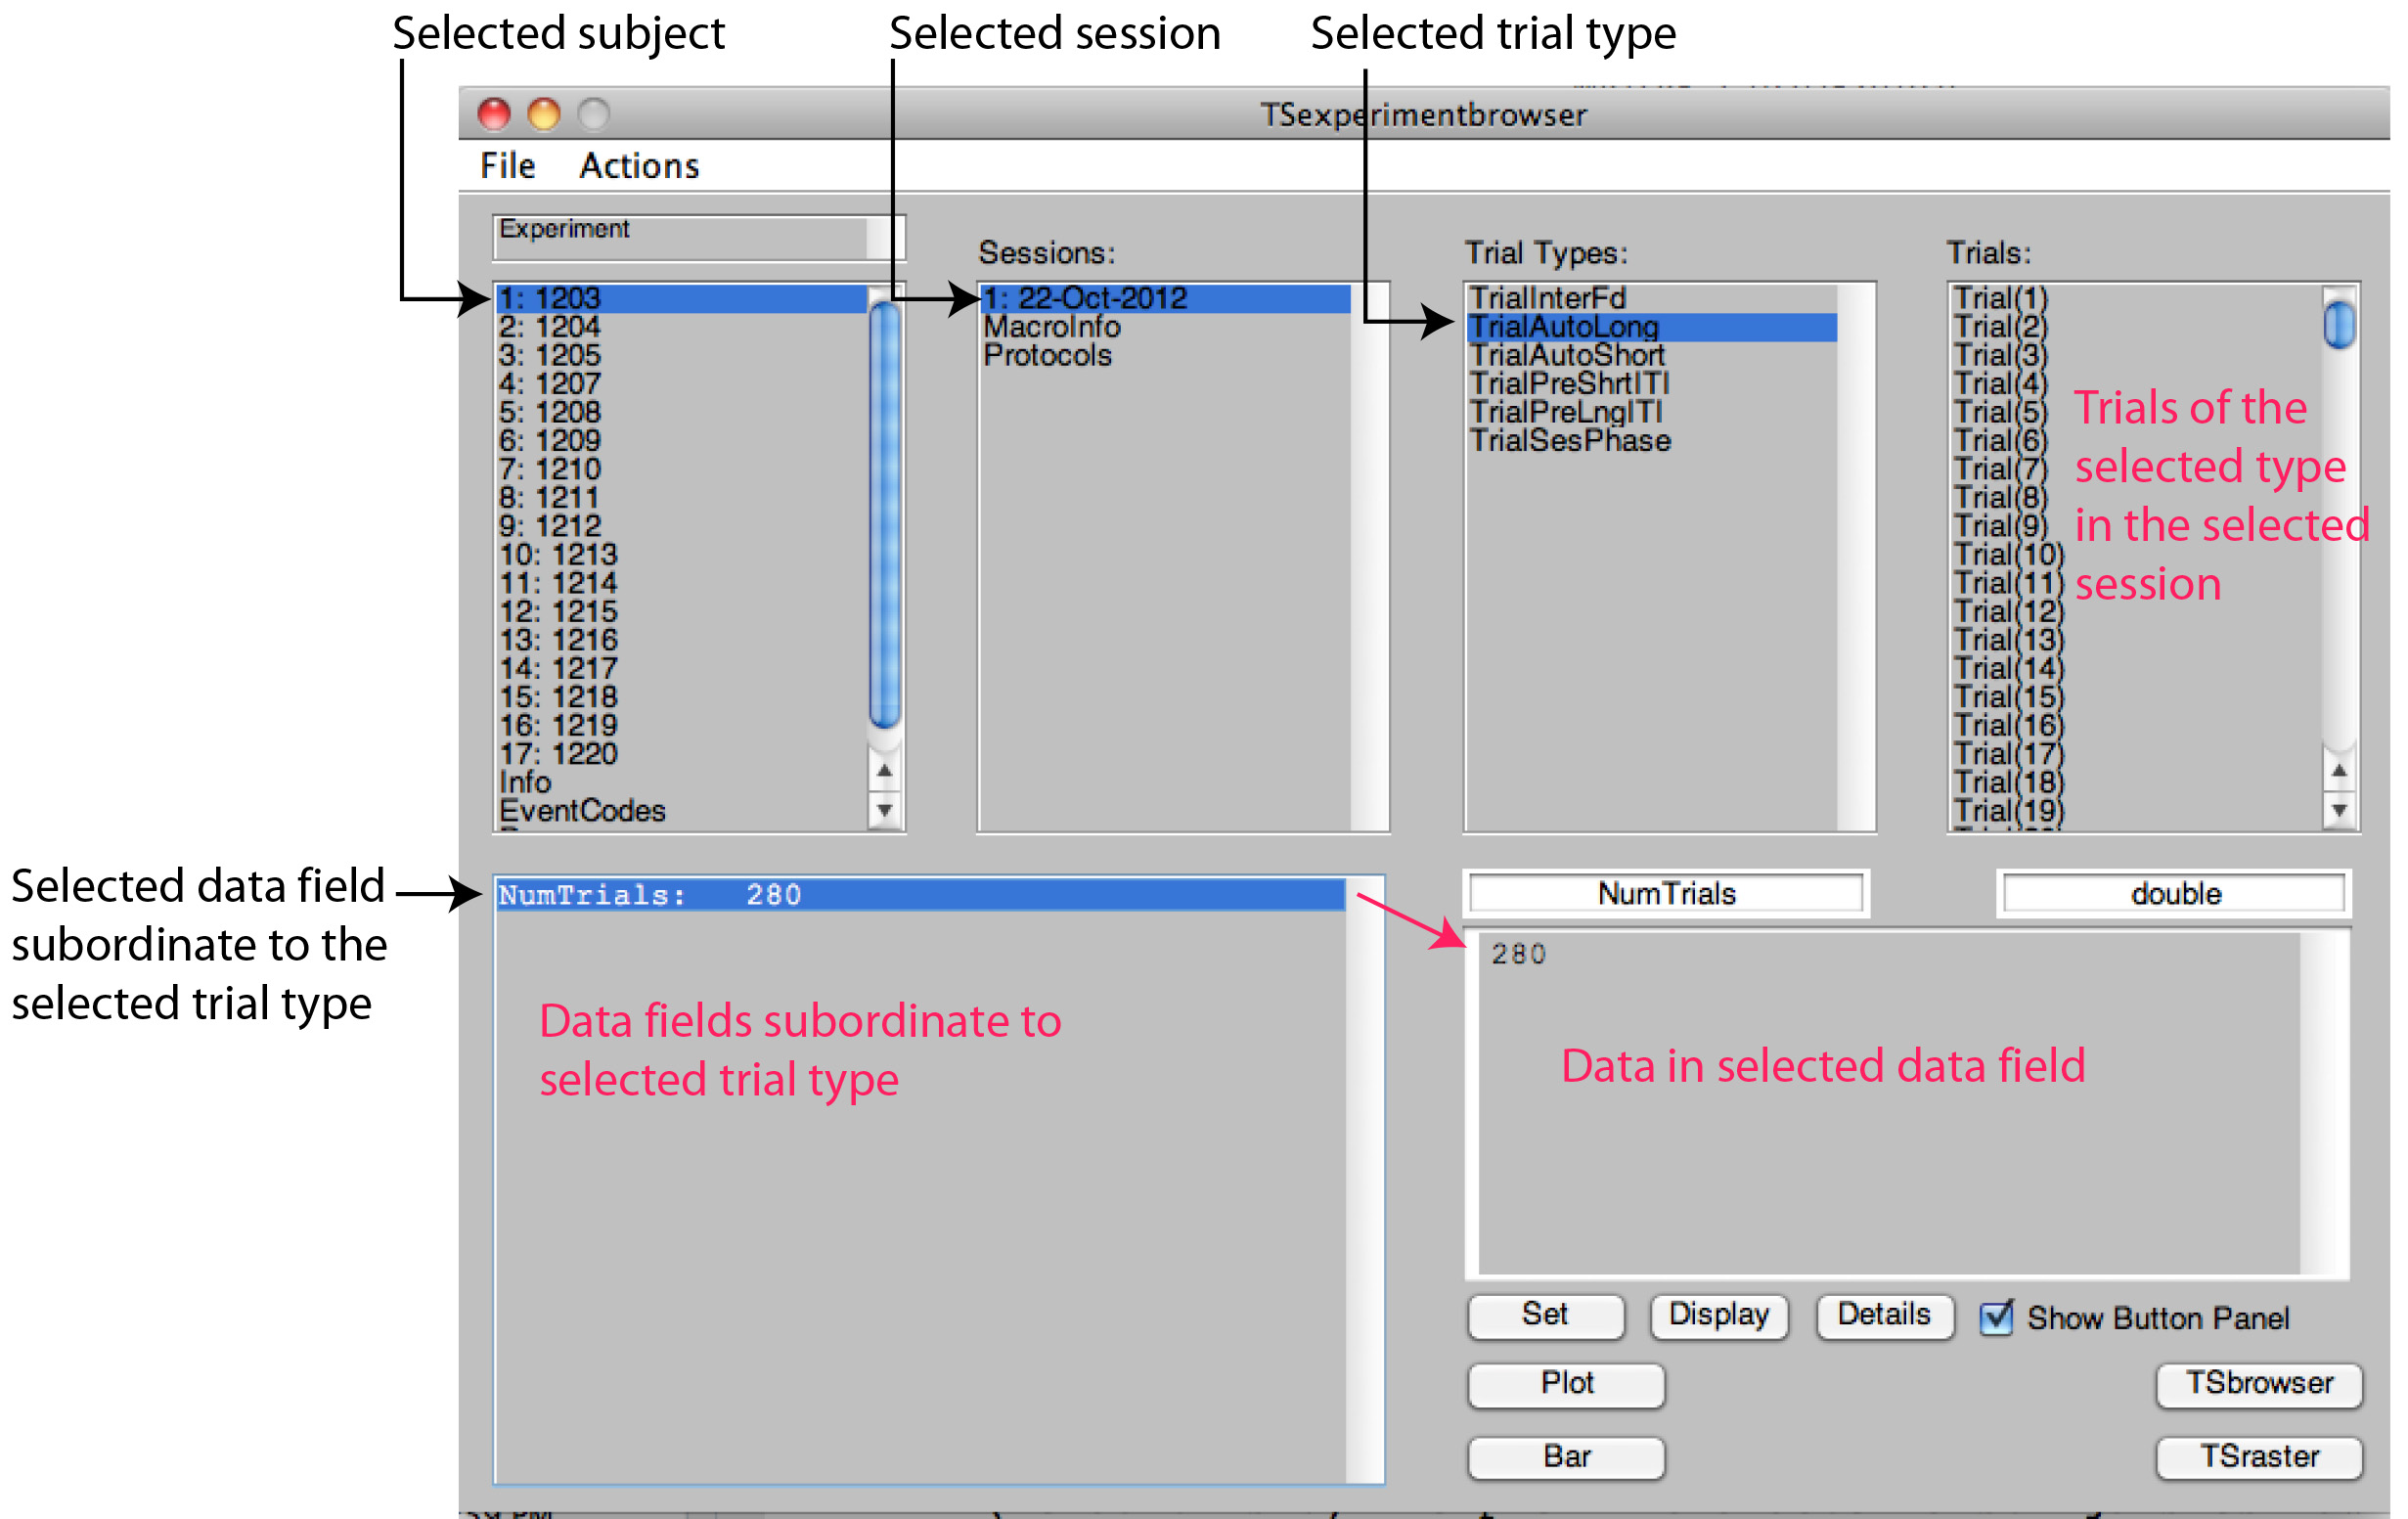Click the subject list scroll up arrow
2408x1519 pixels.
pos(884,771)
